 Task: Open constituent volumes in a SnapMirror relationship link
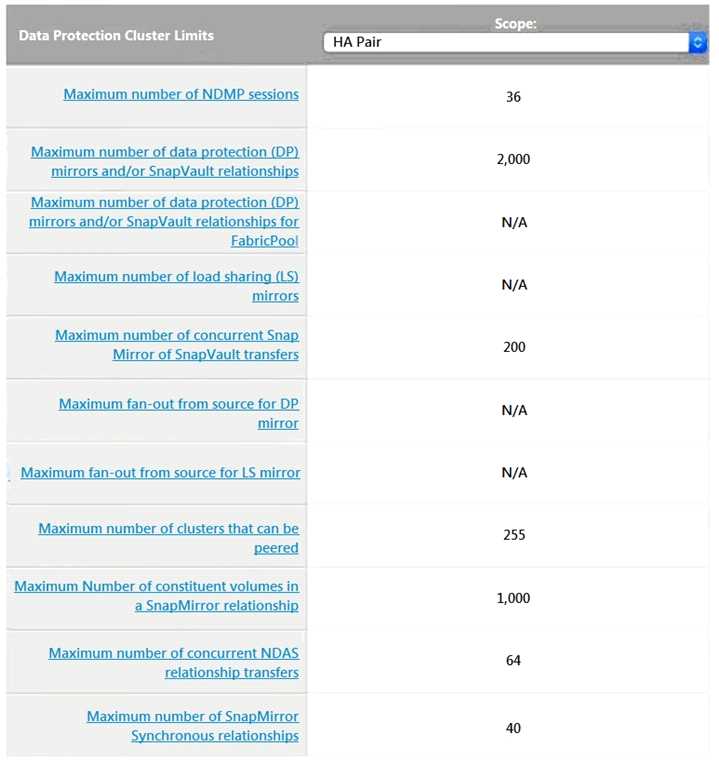(x=157, y=596)
